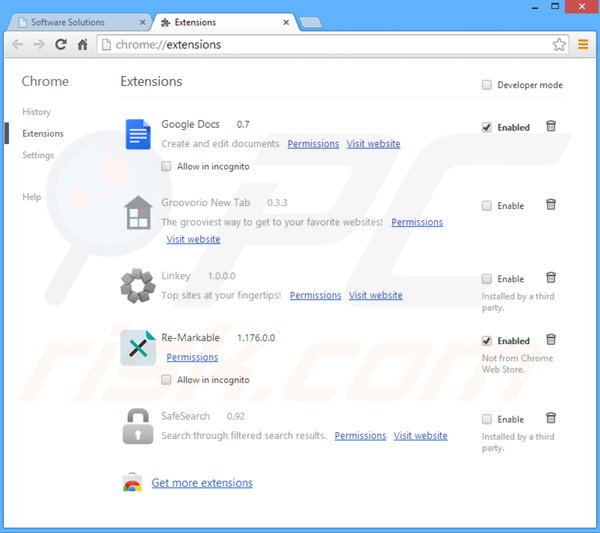Maximize the Chrome window
The height and width of the screenshot is (533, 600).
[555, 6]
